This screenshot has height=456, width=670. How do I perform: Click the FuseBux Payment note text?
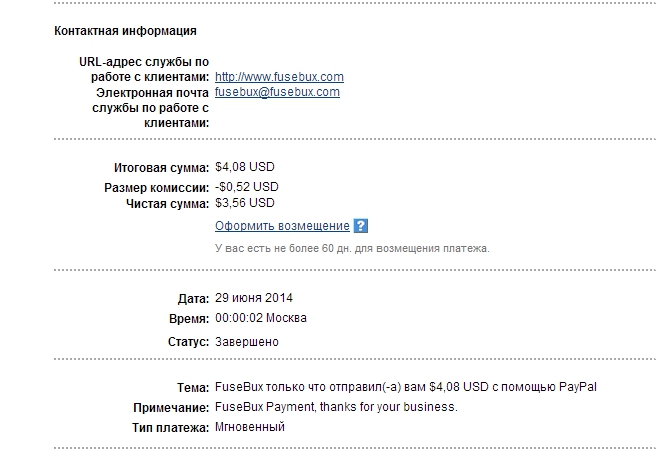pyautogui.click(x=336, y=407)
